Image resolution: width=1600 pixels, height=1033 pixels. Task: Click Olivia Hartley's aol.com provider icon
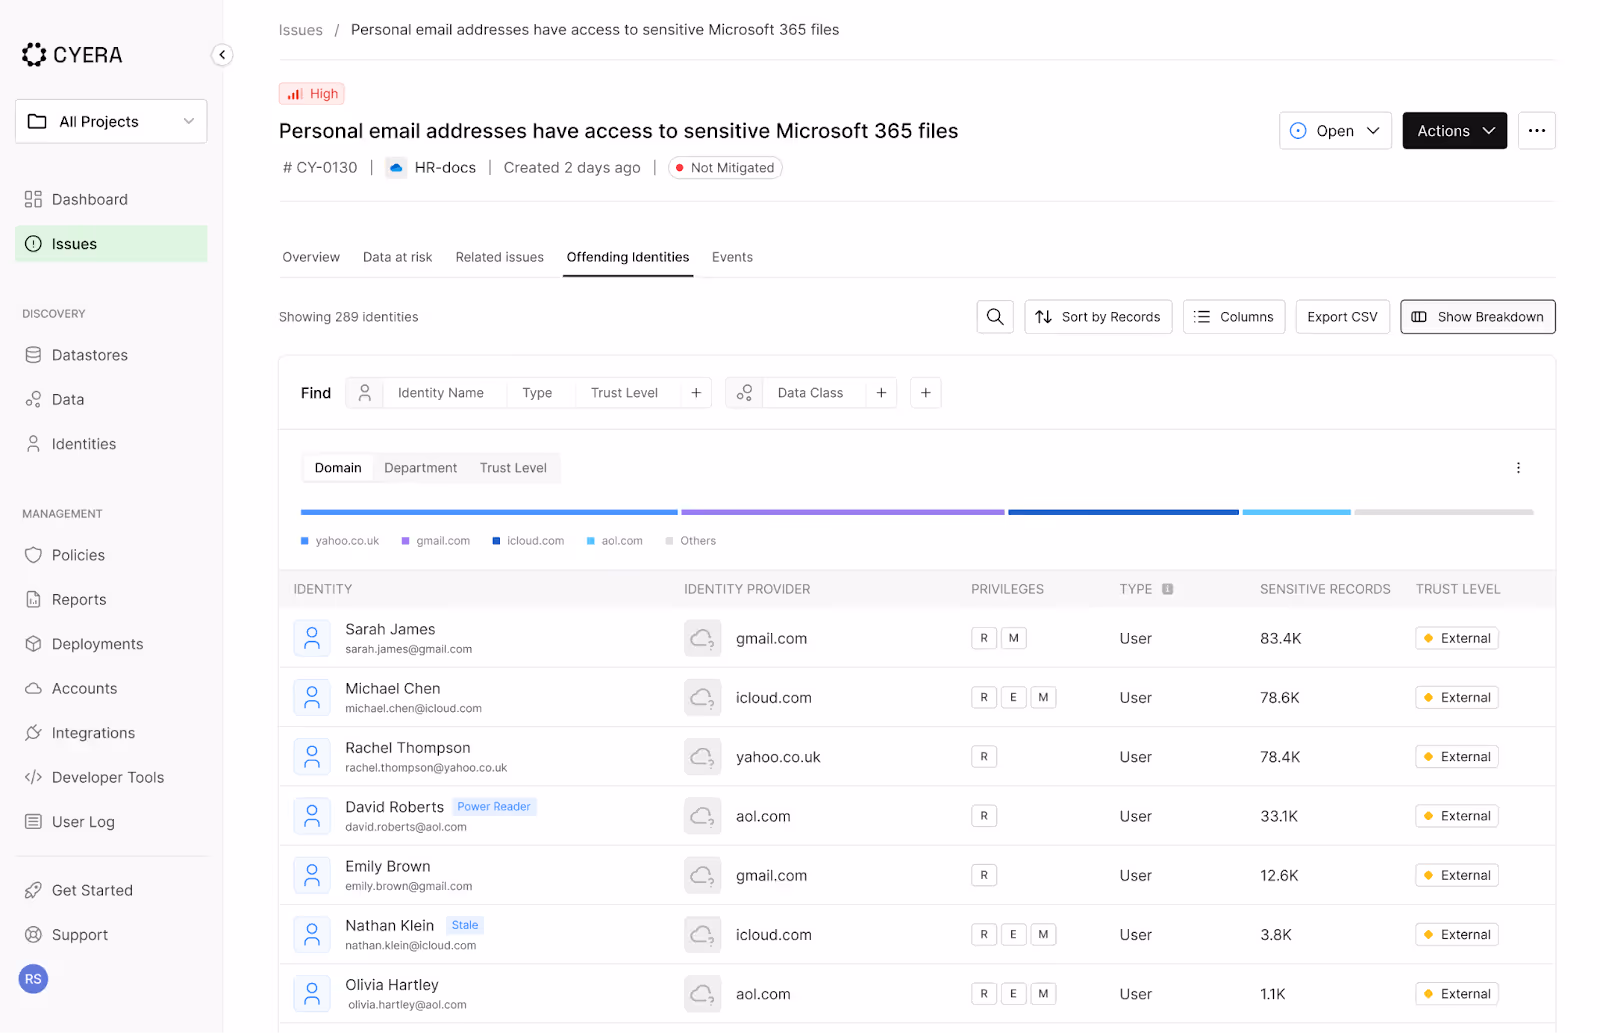click(x=703, y=994)
